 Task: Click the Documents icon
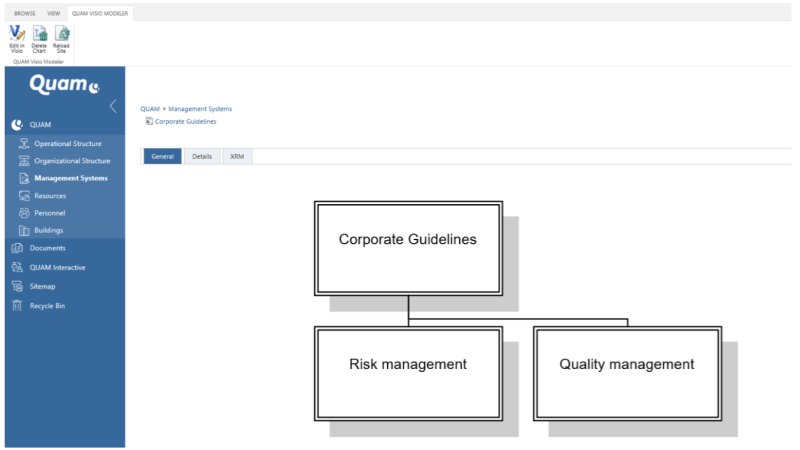click(x=17, y=248)
